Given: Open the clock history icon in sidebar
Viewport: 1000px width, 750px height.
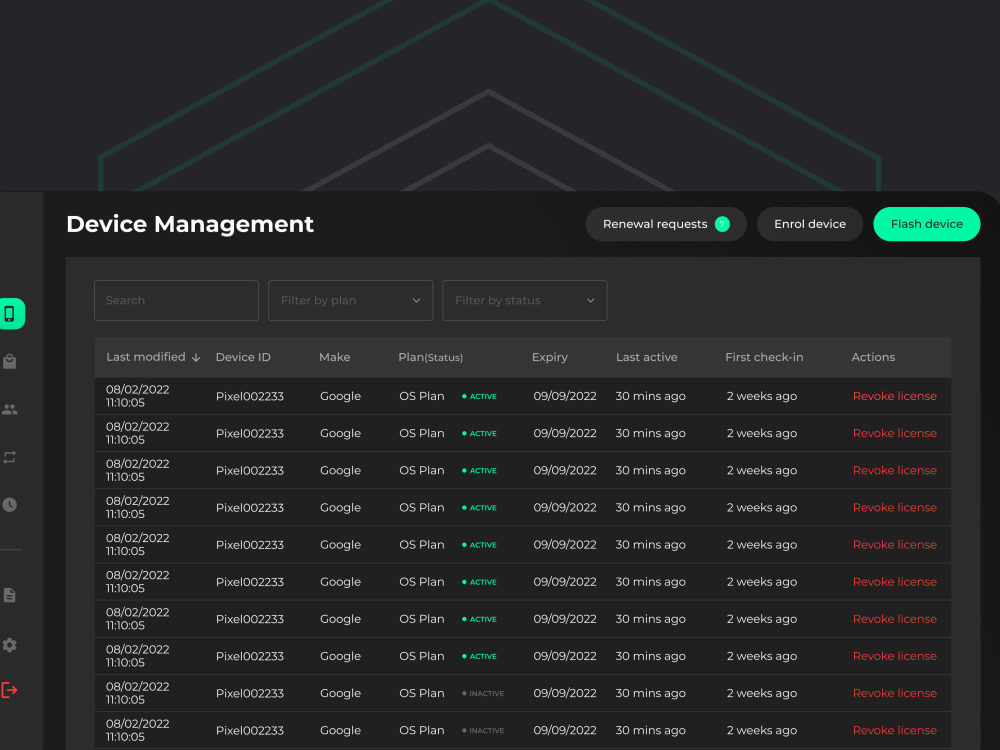Looking at the screenshot, I should pos(10,504).
